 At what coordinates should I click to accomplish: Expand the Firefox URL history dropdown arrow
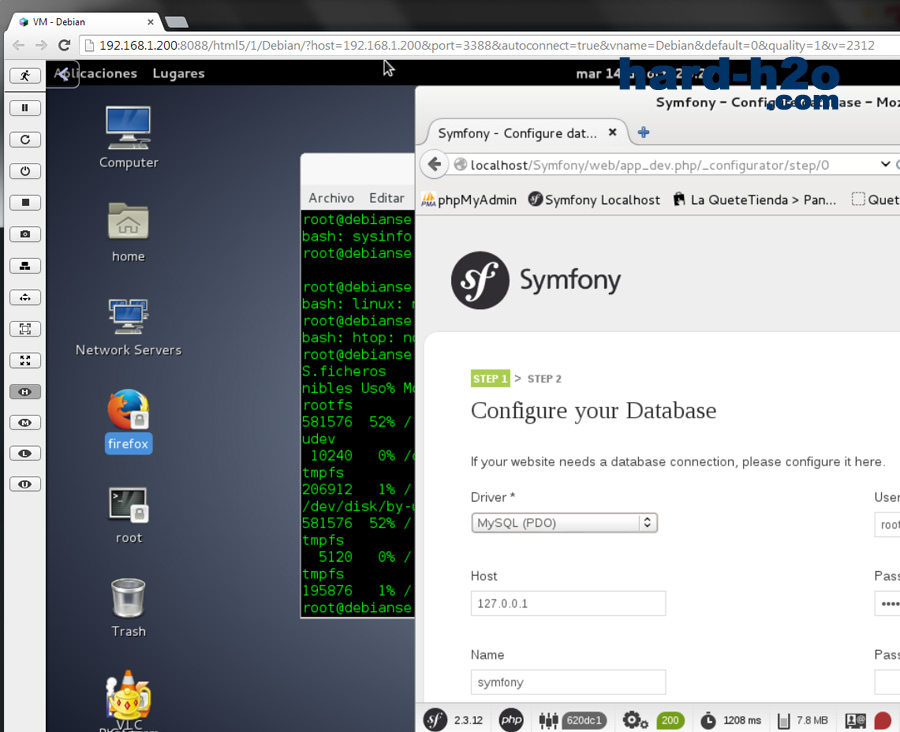885,165
